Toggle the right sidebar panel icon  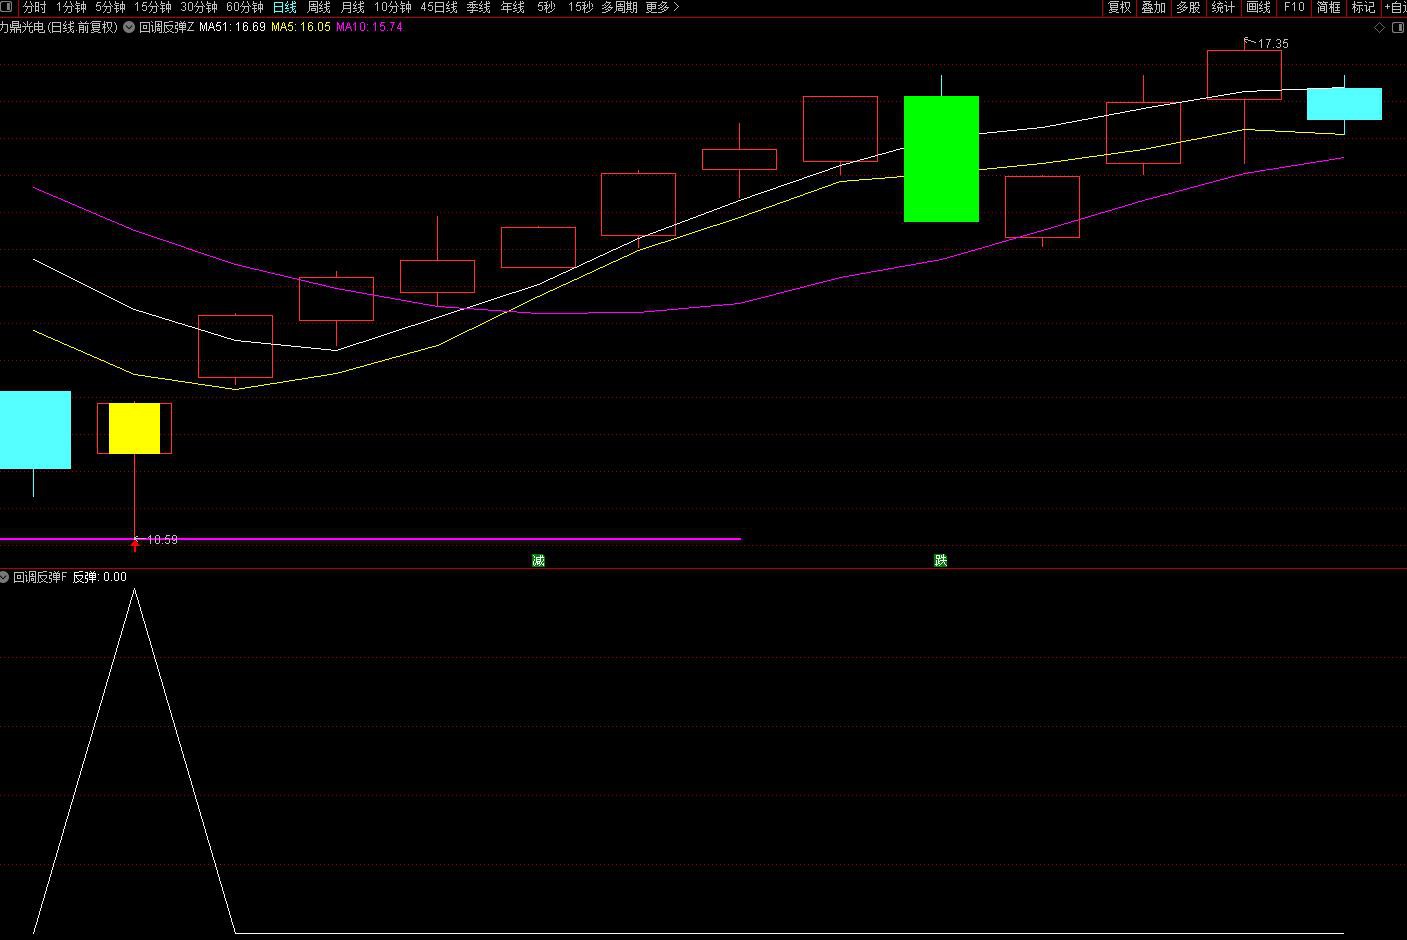1397,28
